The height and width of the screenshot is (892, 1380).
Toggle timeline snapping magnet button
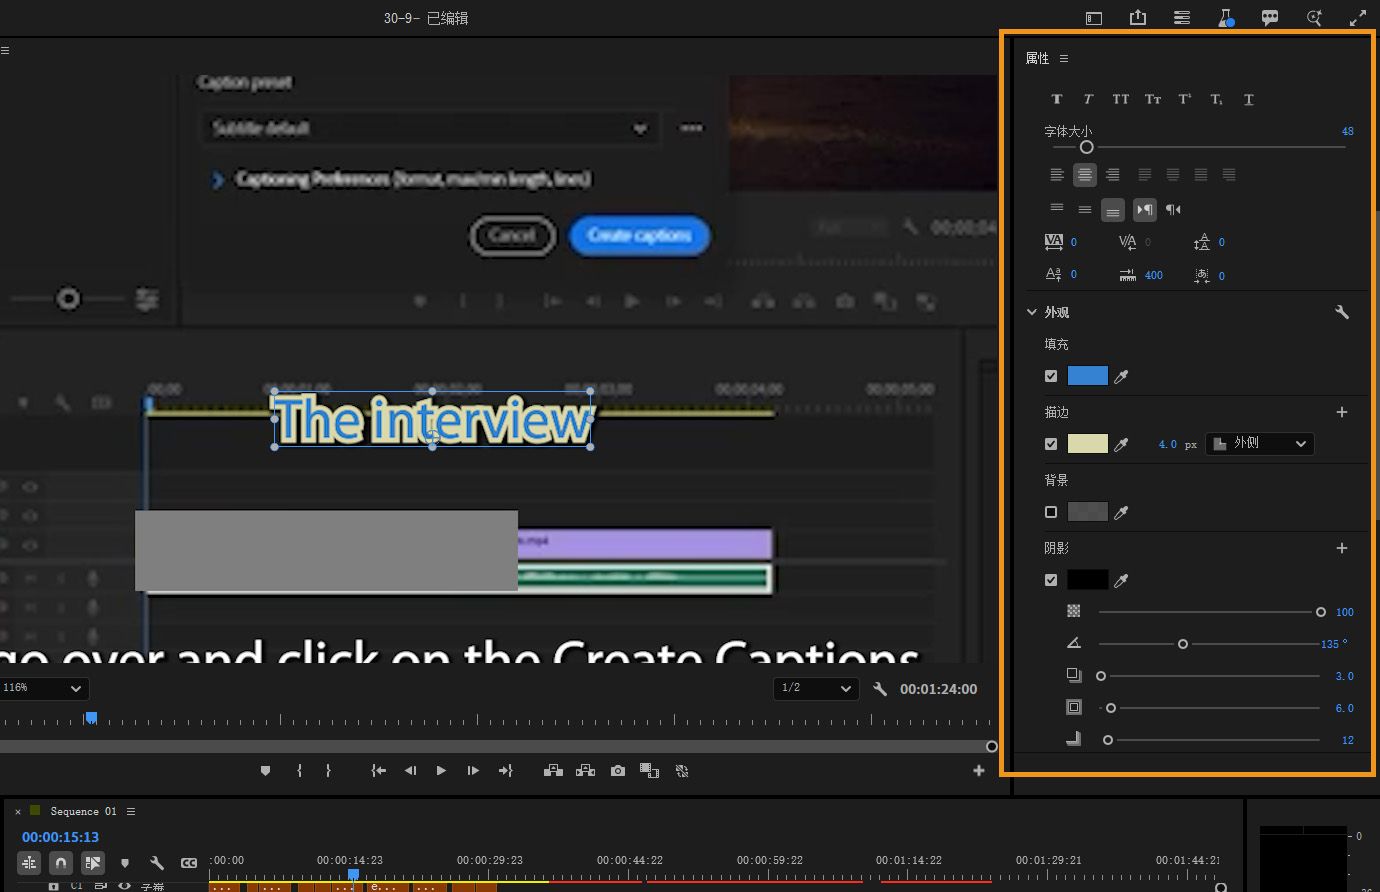point(61,862)
